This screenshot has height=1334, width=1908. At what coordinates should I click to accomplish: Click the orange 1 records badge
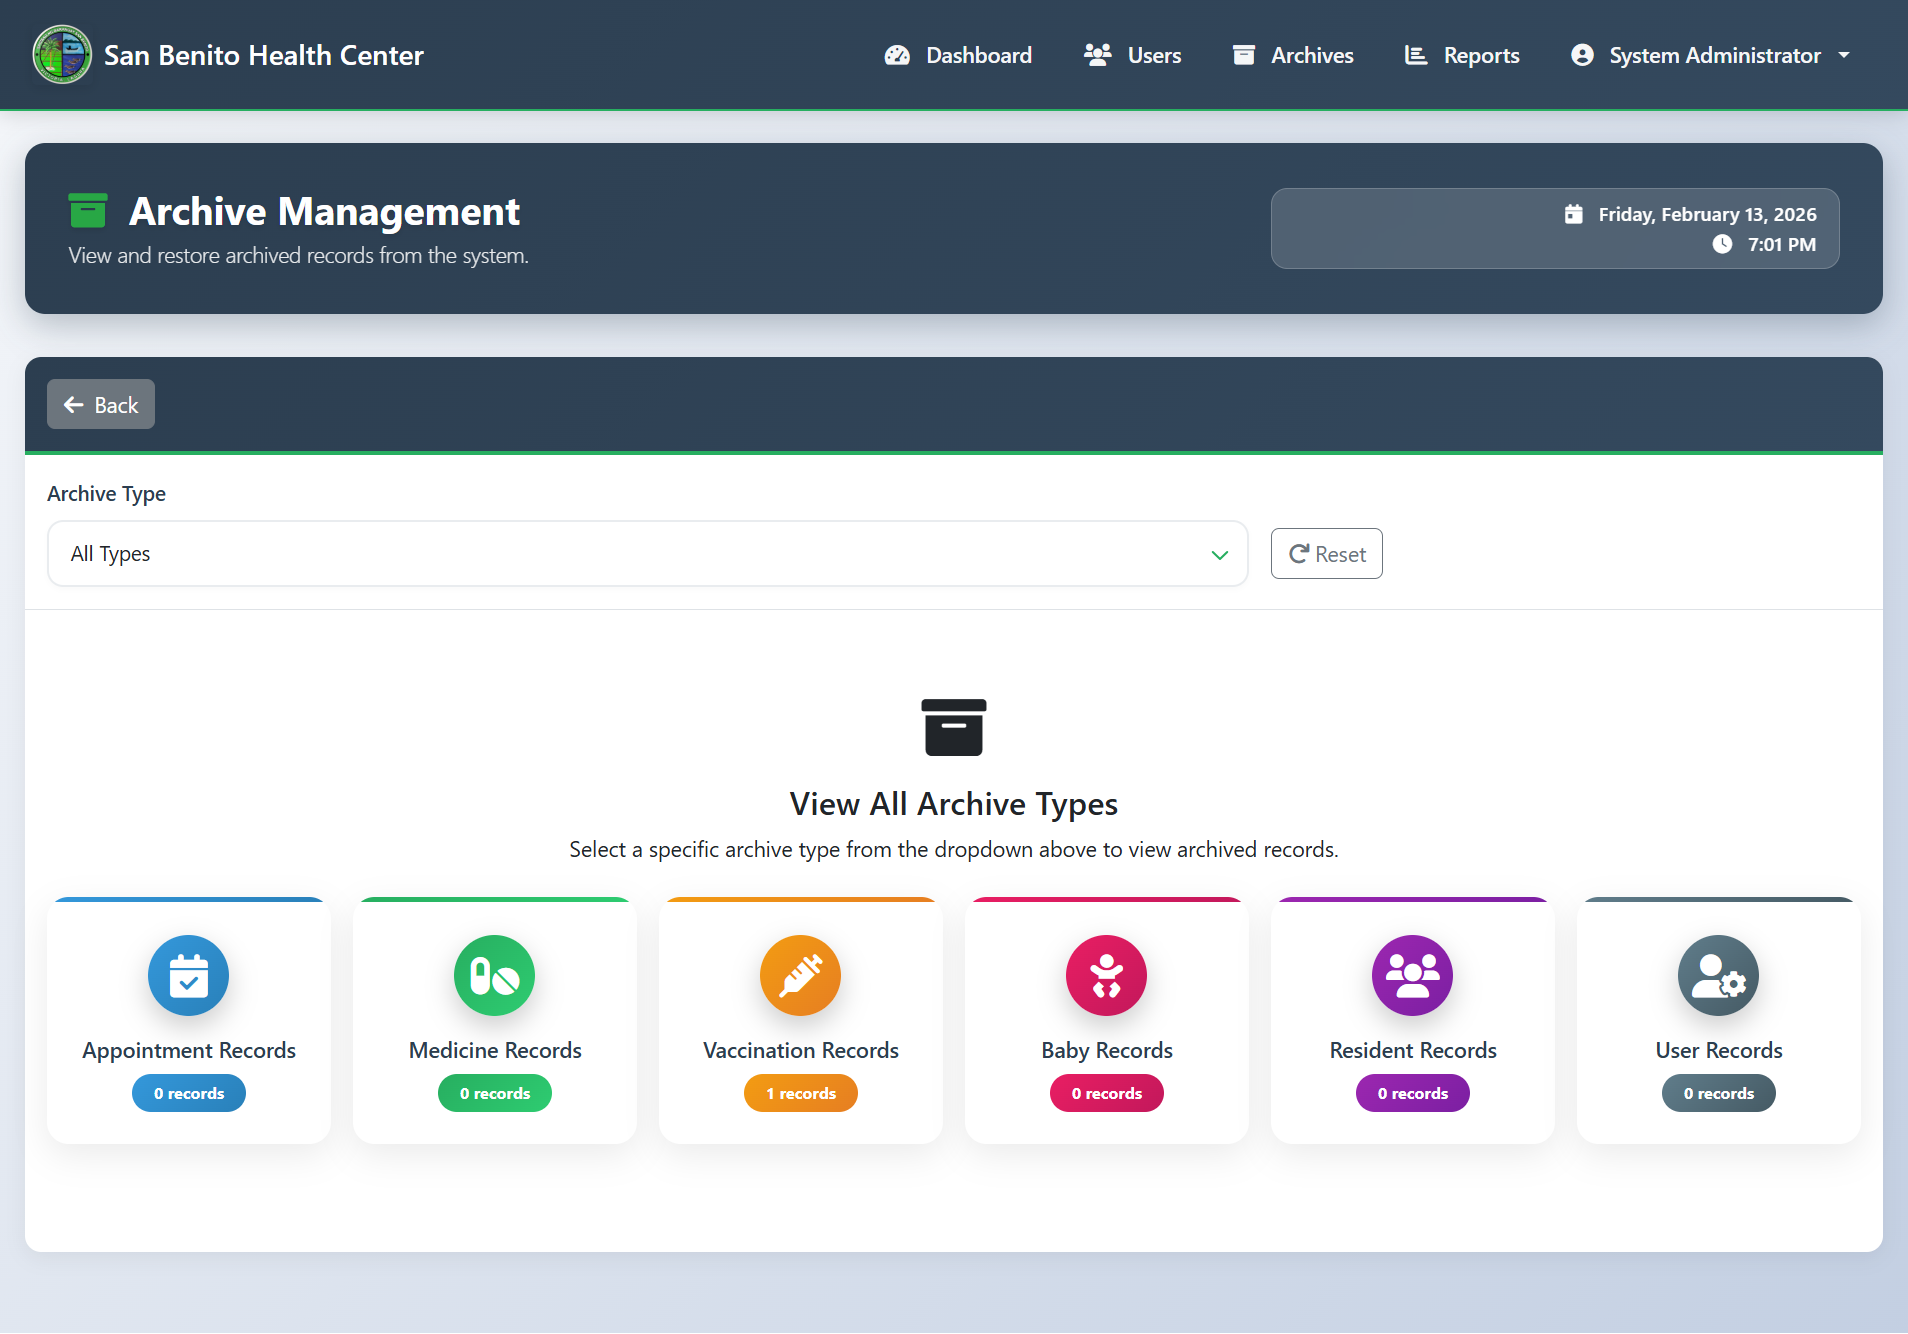pyautogui.click(x=800, y=1093)
